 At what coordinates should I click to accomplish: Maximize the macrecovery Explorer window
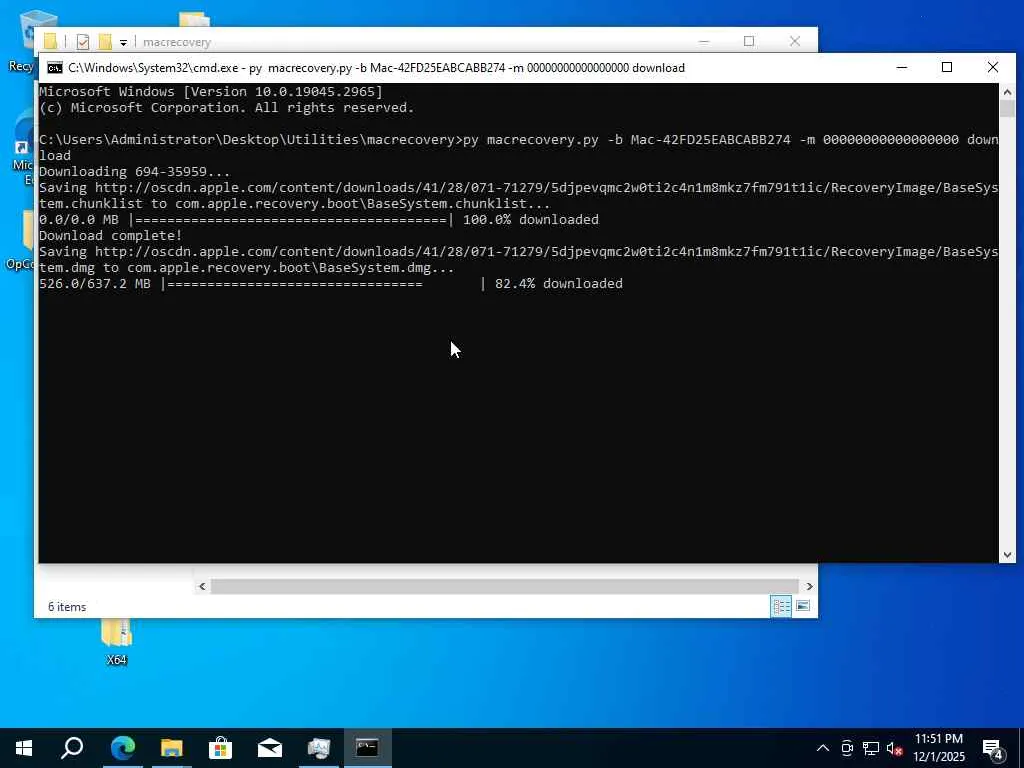(749, 41)
